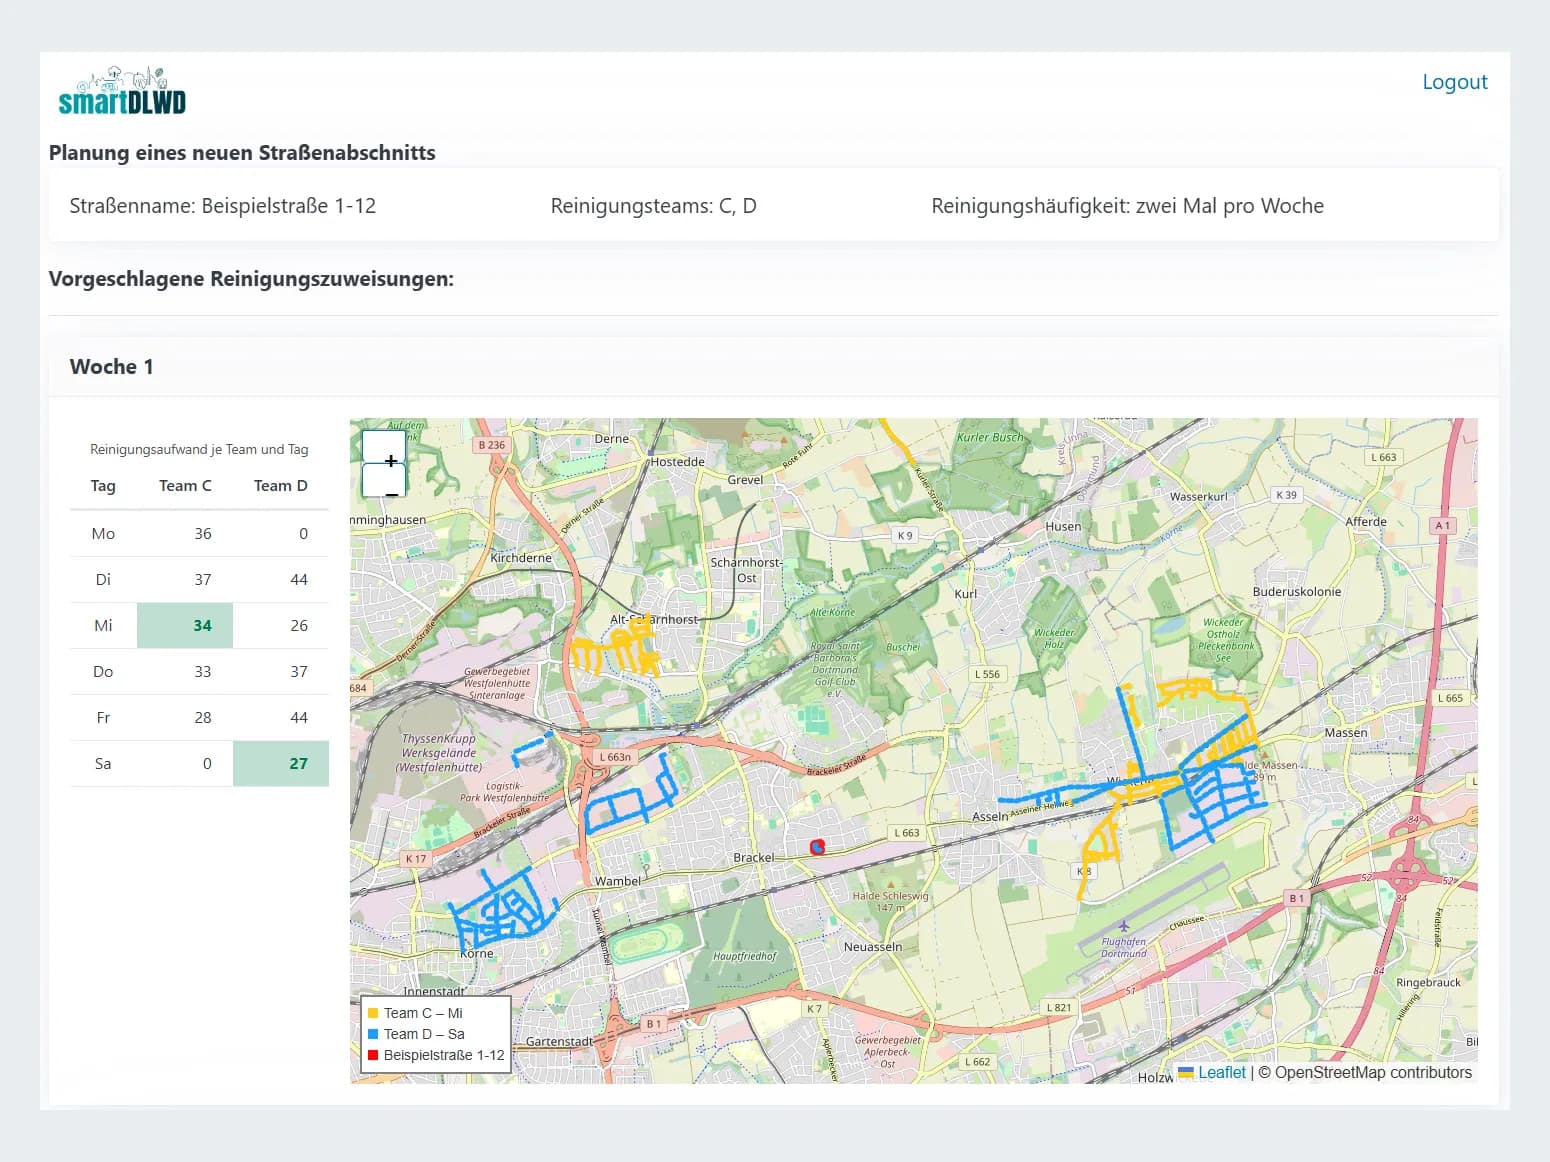Click the Team D – Sa legend label
Viewport: 1550px width, 1162px height.
coord(424,1034)
